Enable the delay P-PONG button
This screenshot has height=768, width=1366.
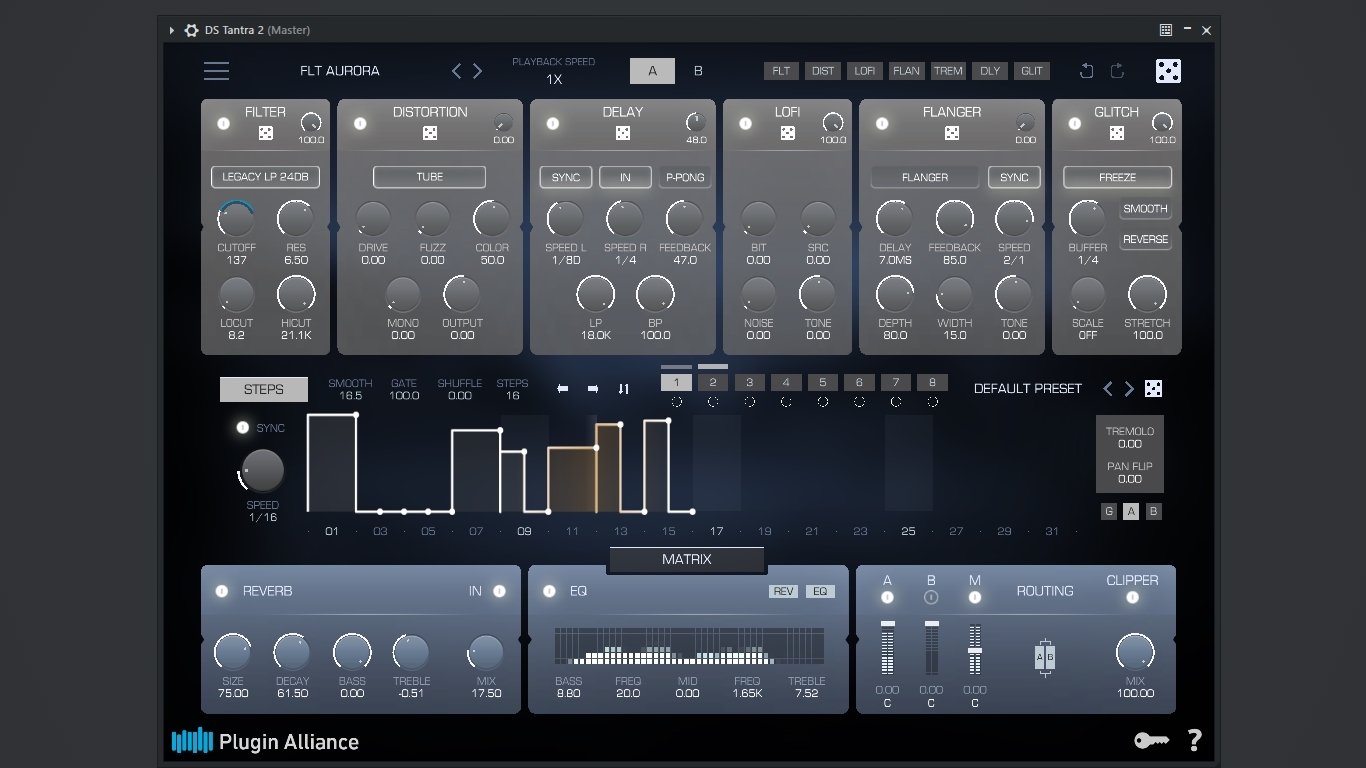click(x=685, y=177)
